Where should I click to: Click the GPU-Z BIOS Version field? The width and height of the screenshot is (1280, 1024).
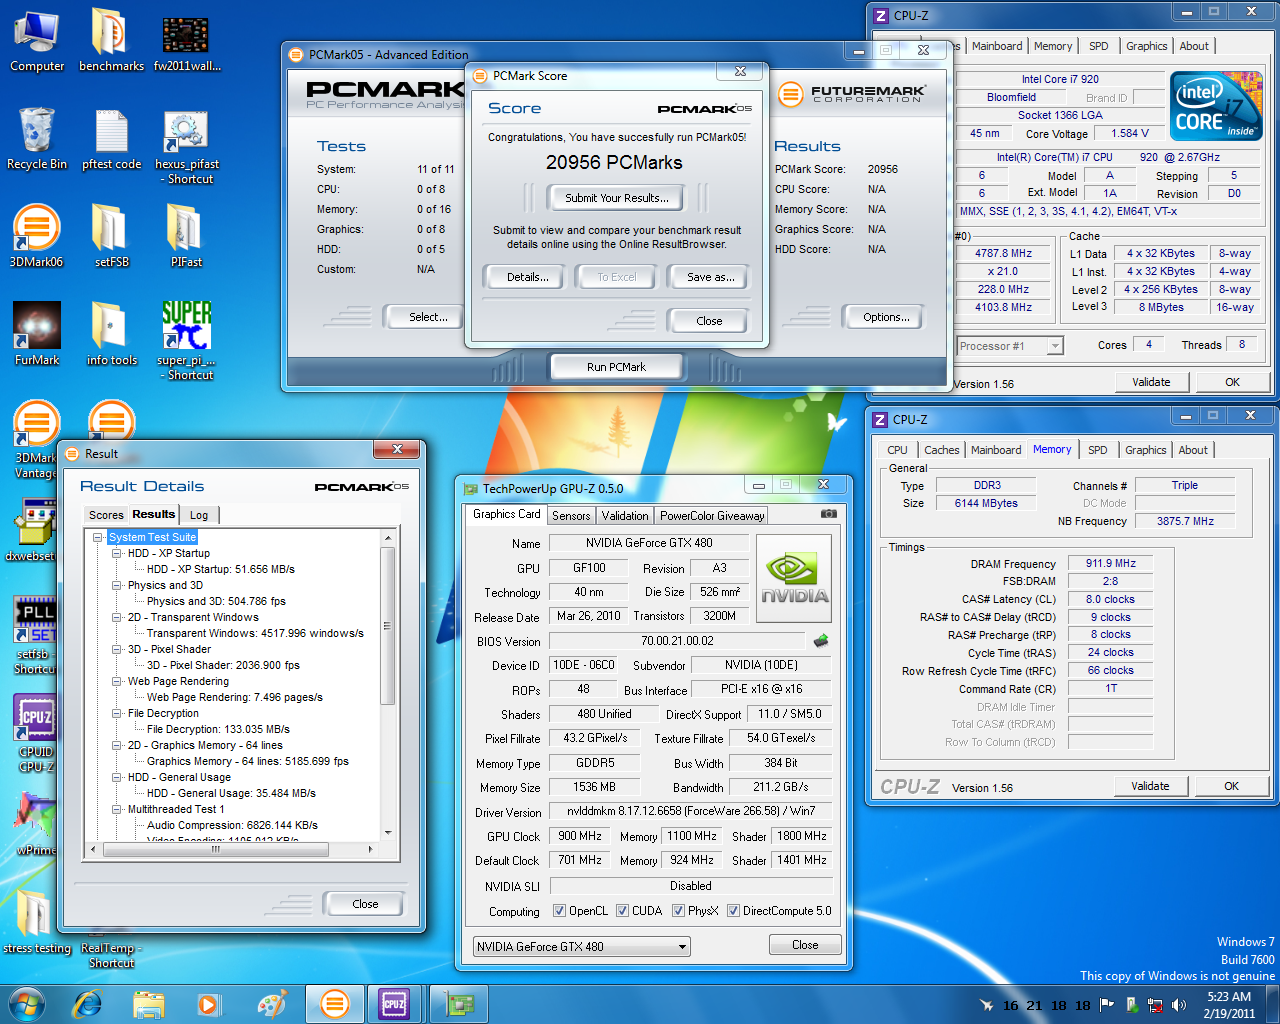tap(677, 641)
